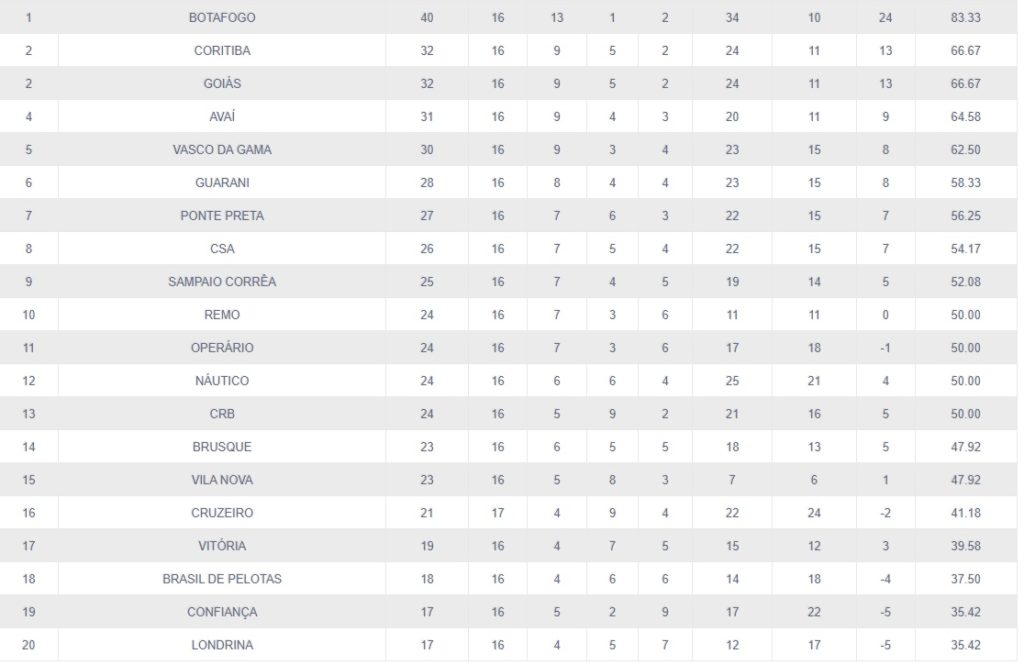Select the Coritiba team row name

[x=221, y=51]
